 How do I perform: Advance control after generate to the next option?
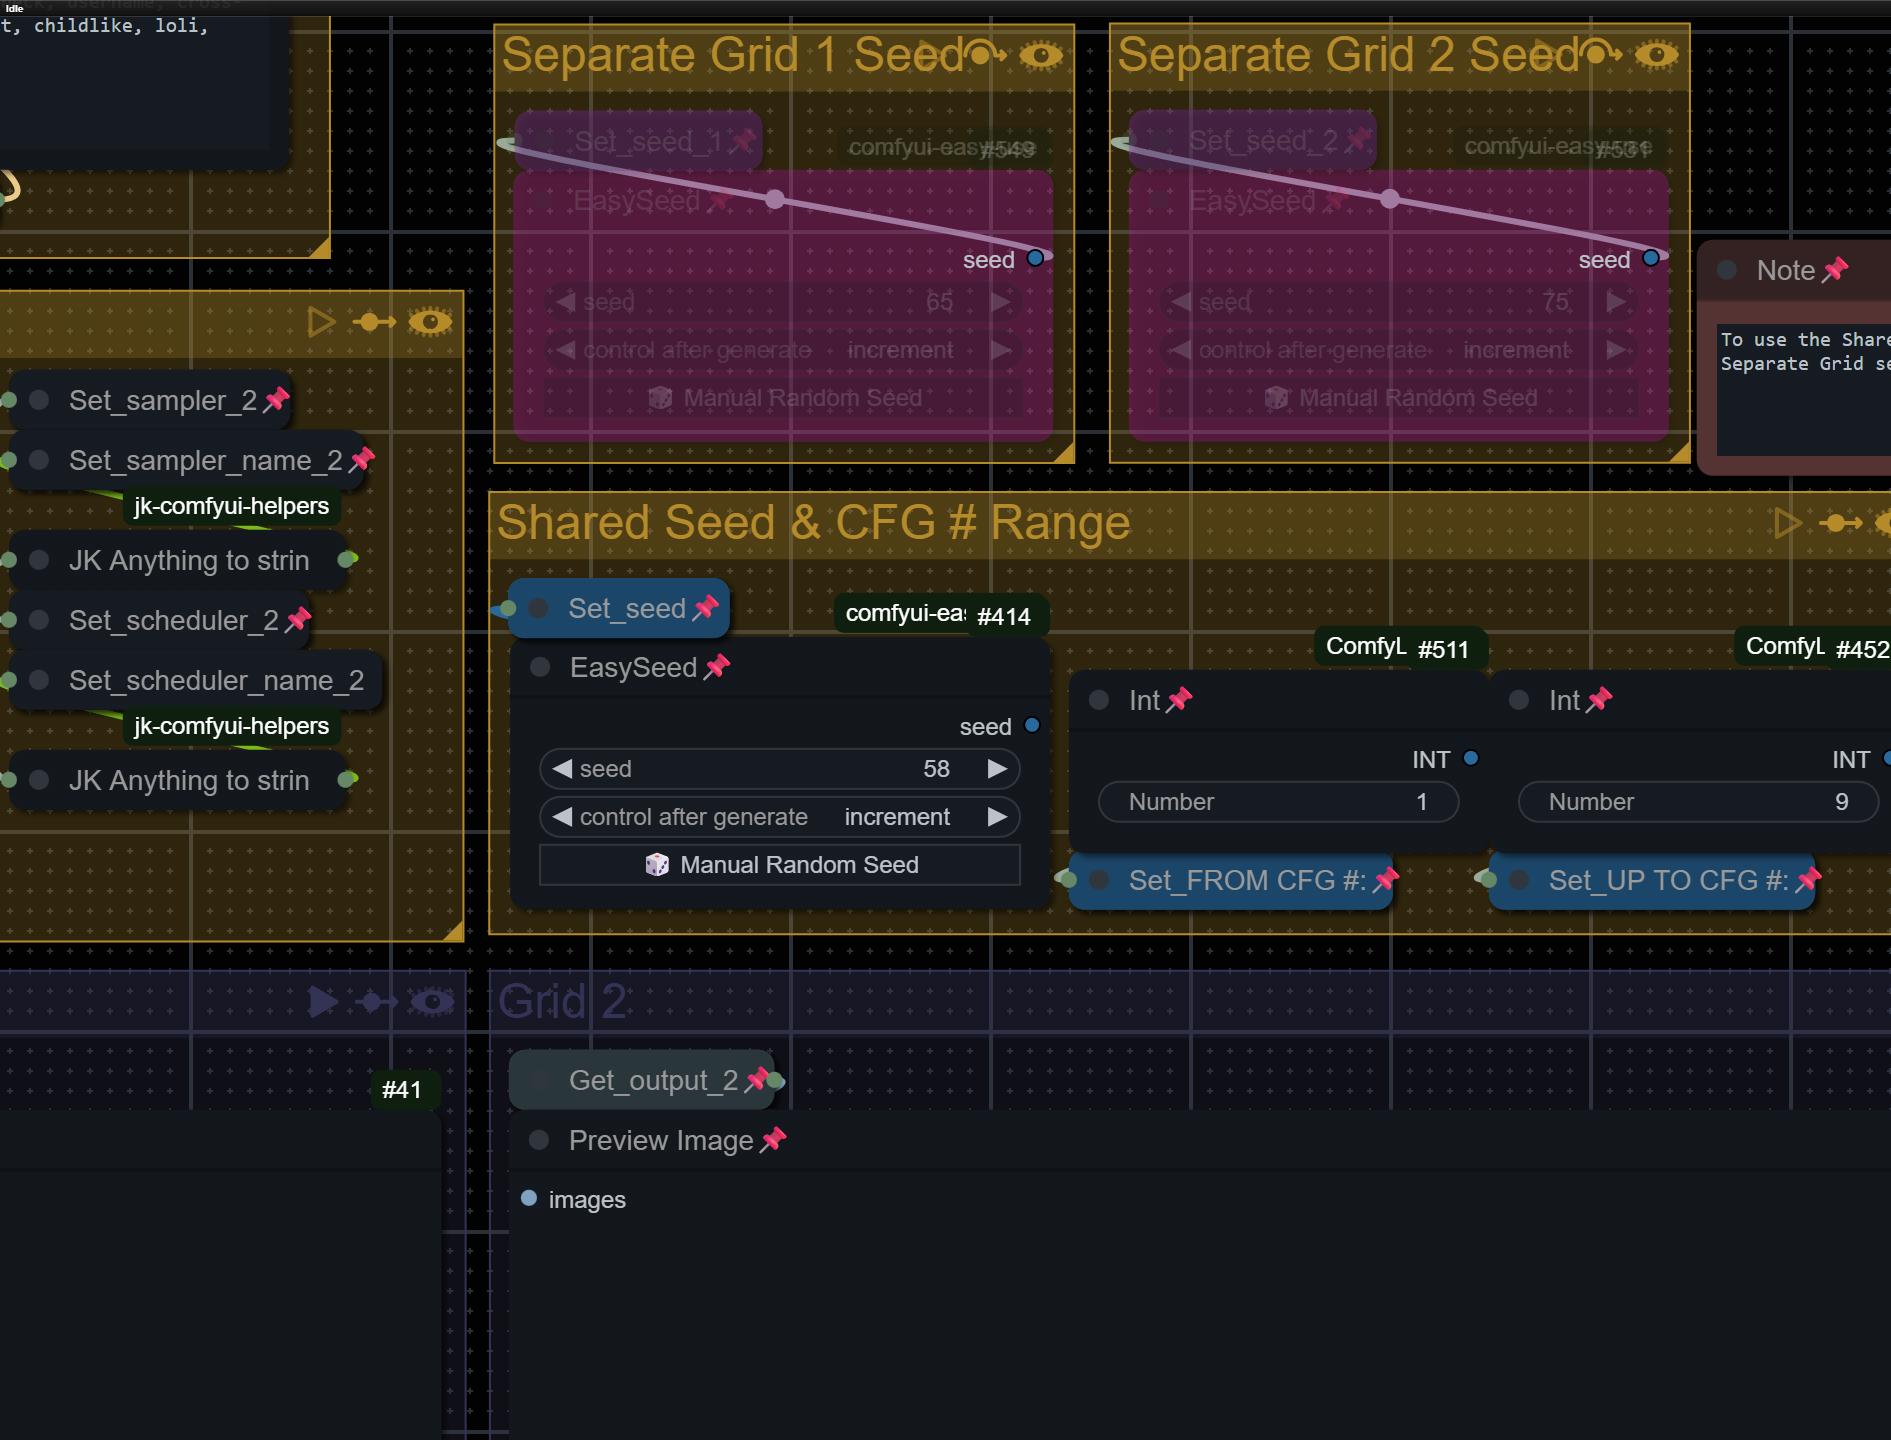[x=996, y=817]
